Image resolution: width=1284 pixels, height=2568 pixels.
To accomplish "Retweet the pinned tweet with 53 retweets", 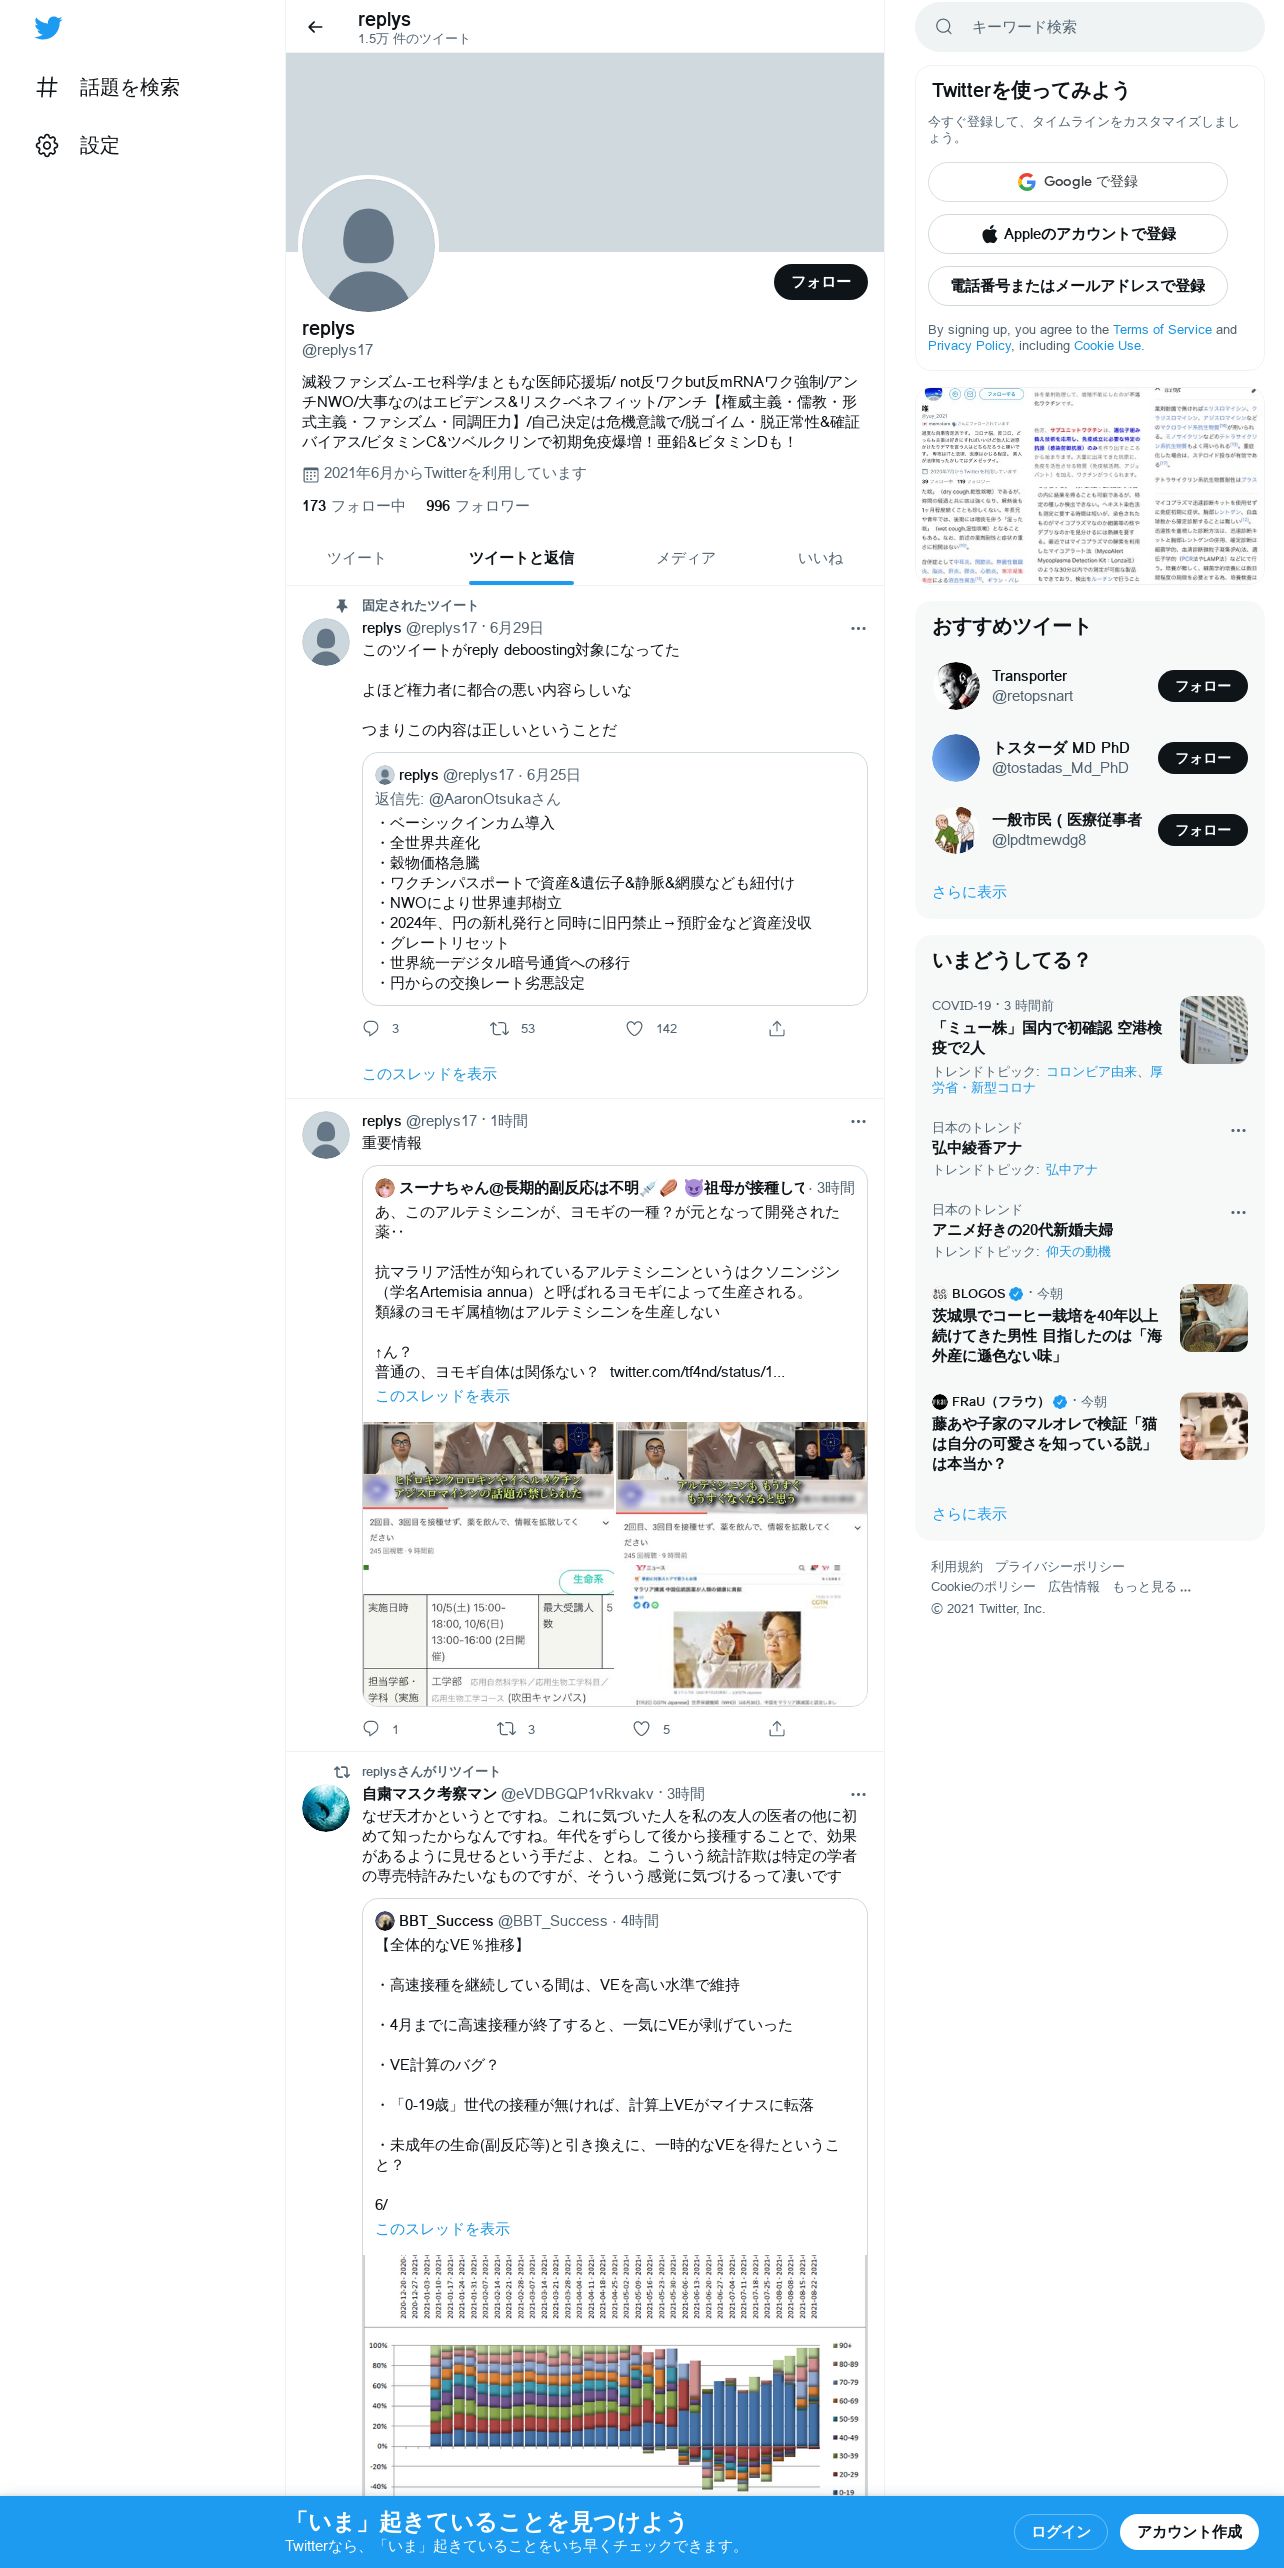I will (x=499, y=1028).
